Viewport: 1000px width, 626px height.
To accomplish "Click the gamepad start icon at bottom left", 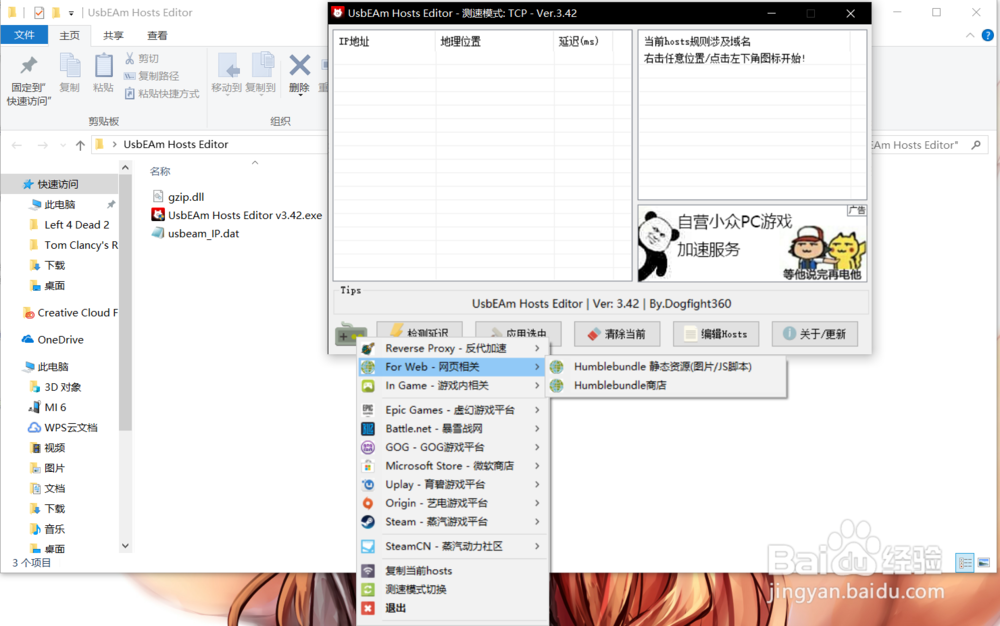I will (x=350, y=333).
